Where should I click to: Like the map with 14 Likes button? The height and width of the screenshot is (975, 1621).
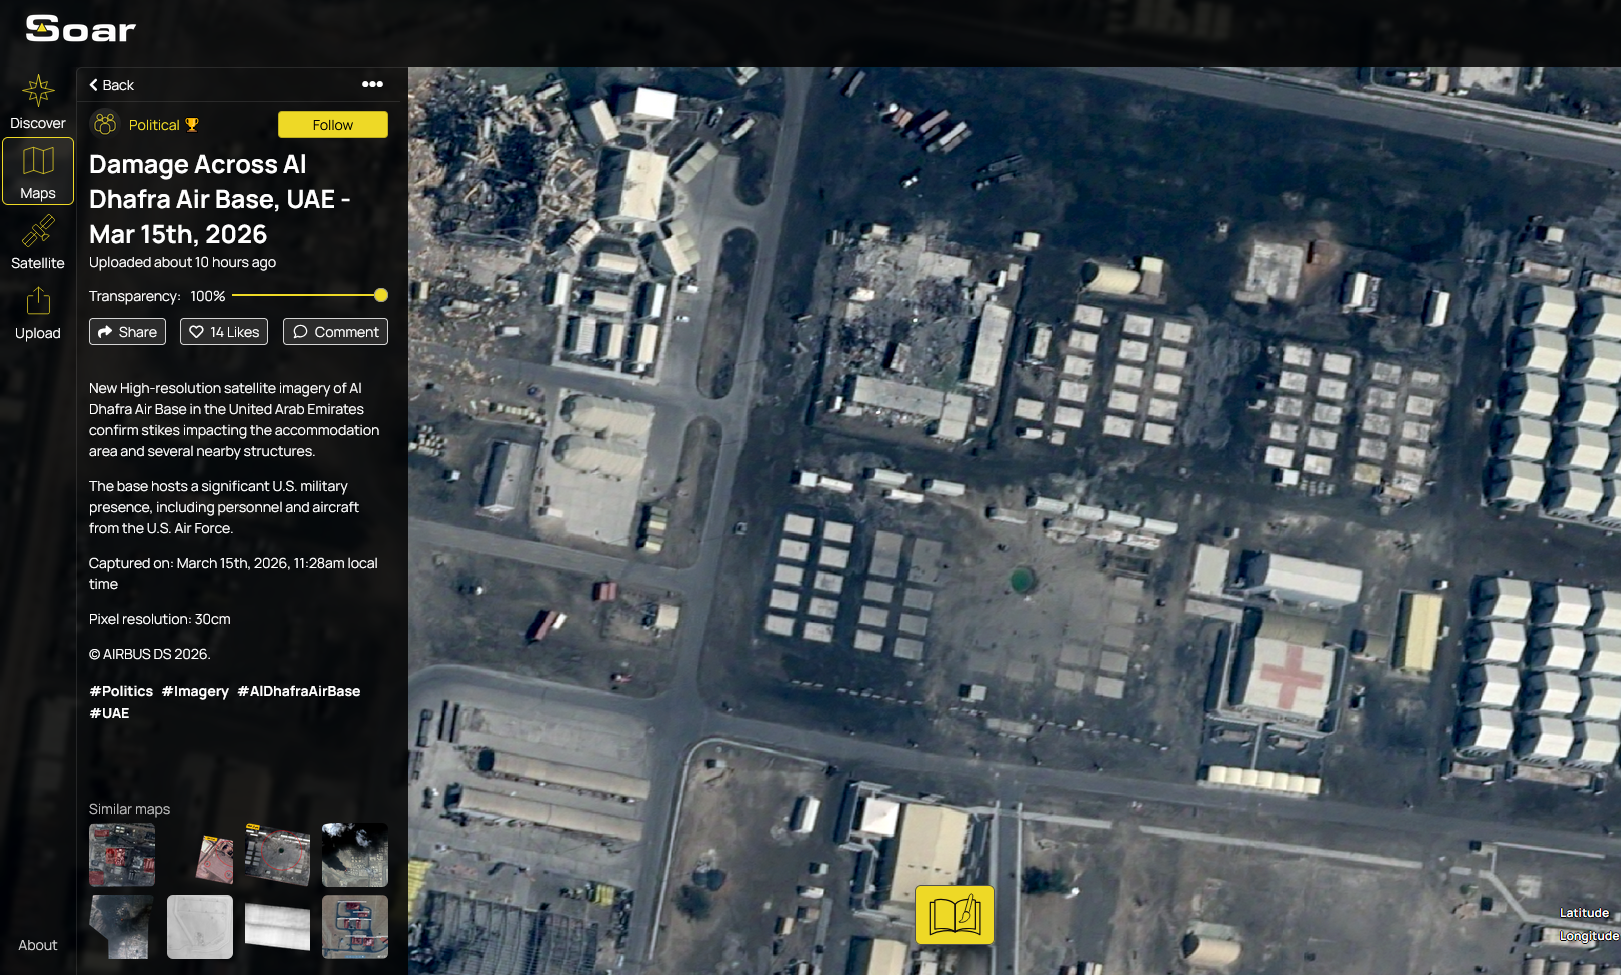tap(224, 332)
